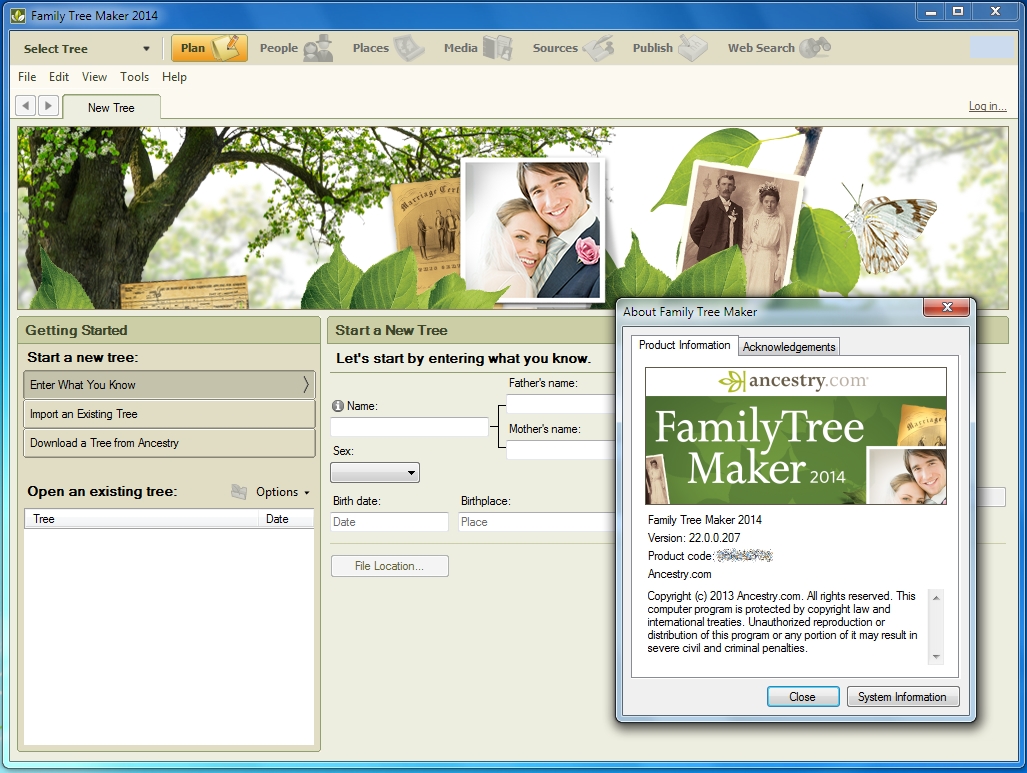Open the File menu
The height and width of the screenshot is (773, 1027).
(x=27, y=77)
